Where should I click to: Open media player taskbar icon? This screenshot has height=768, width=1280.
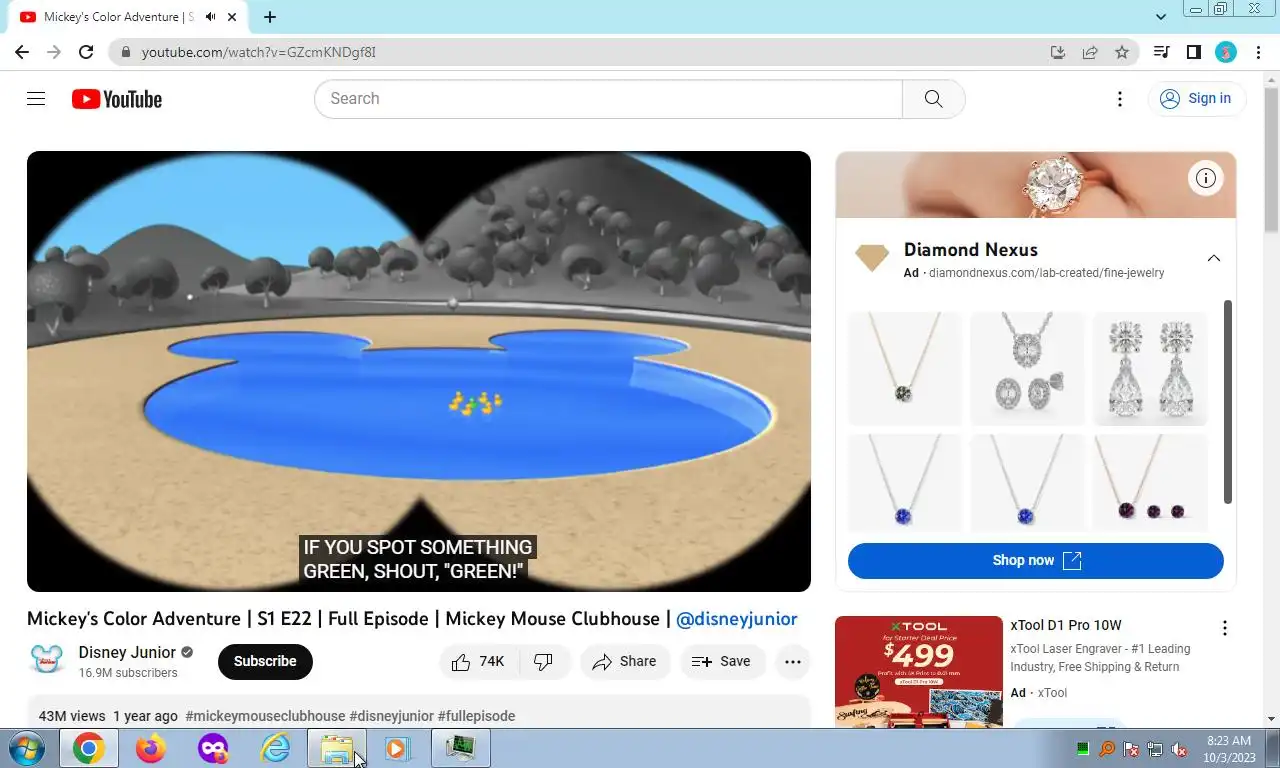(x=398, y=748)
